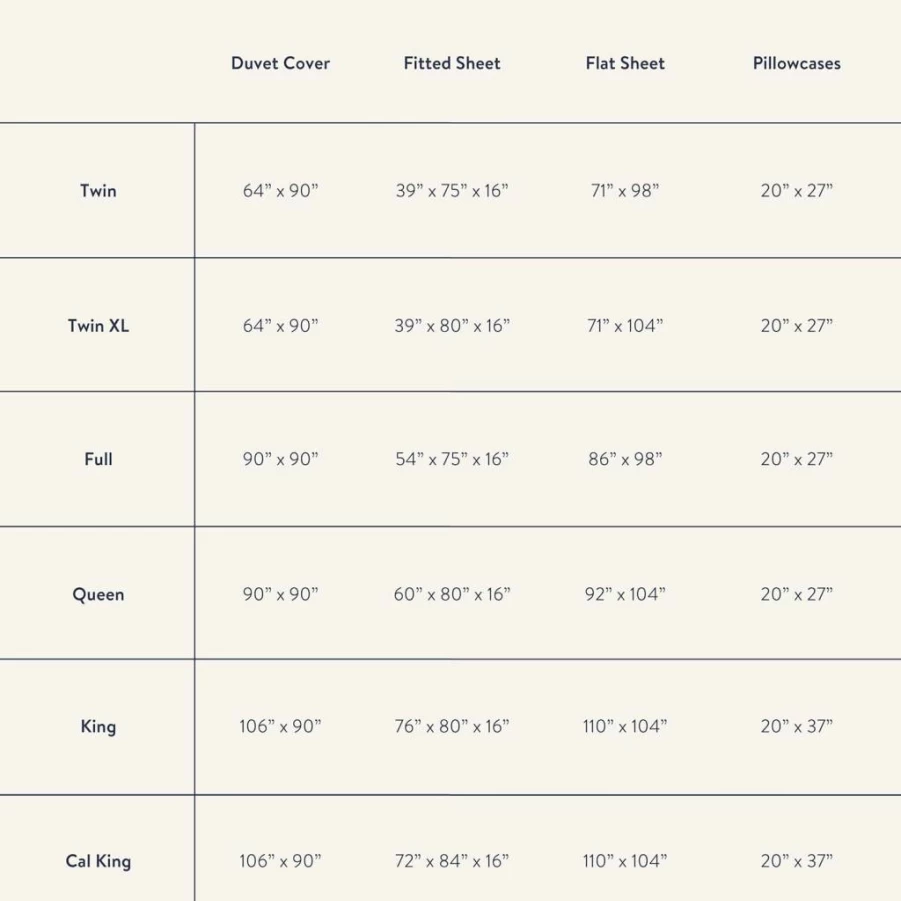
Task: Select Queen fitted sheet 60" x 80" x 16"
Action: point(452,594)
